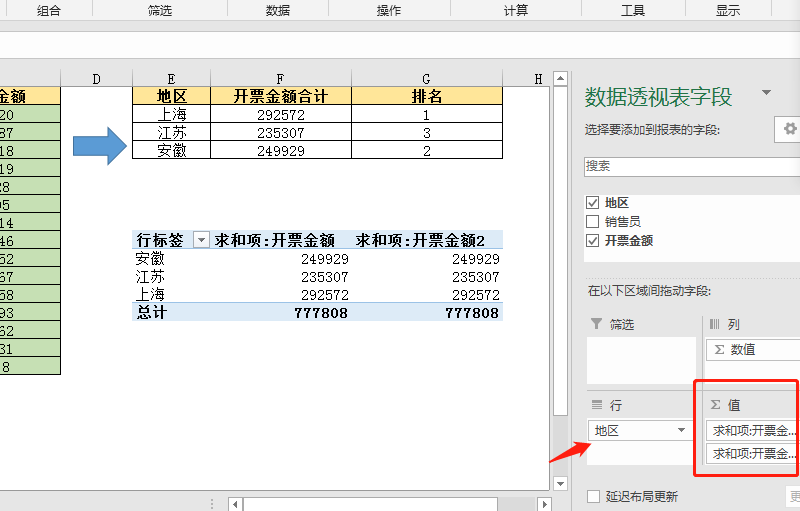Click the horizontal scrollbar right arrow
The width and height of the screenshot is (800, 511).
(x=544, y=504)
